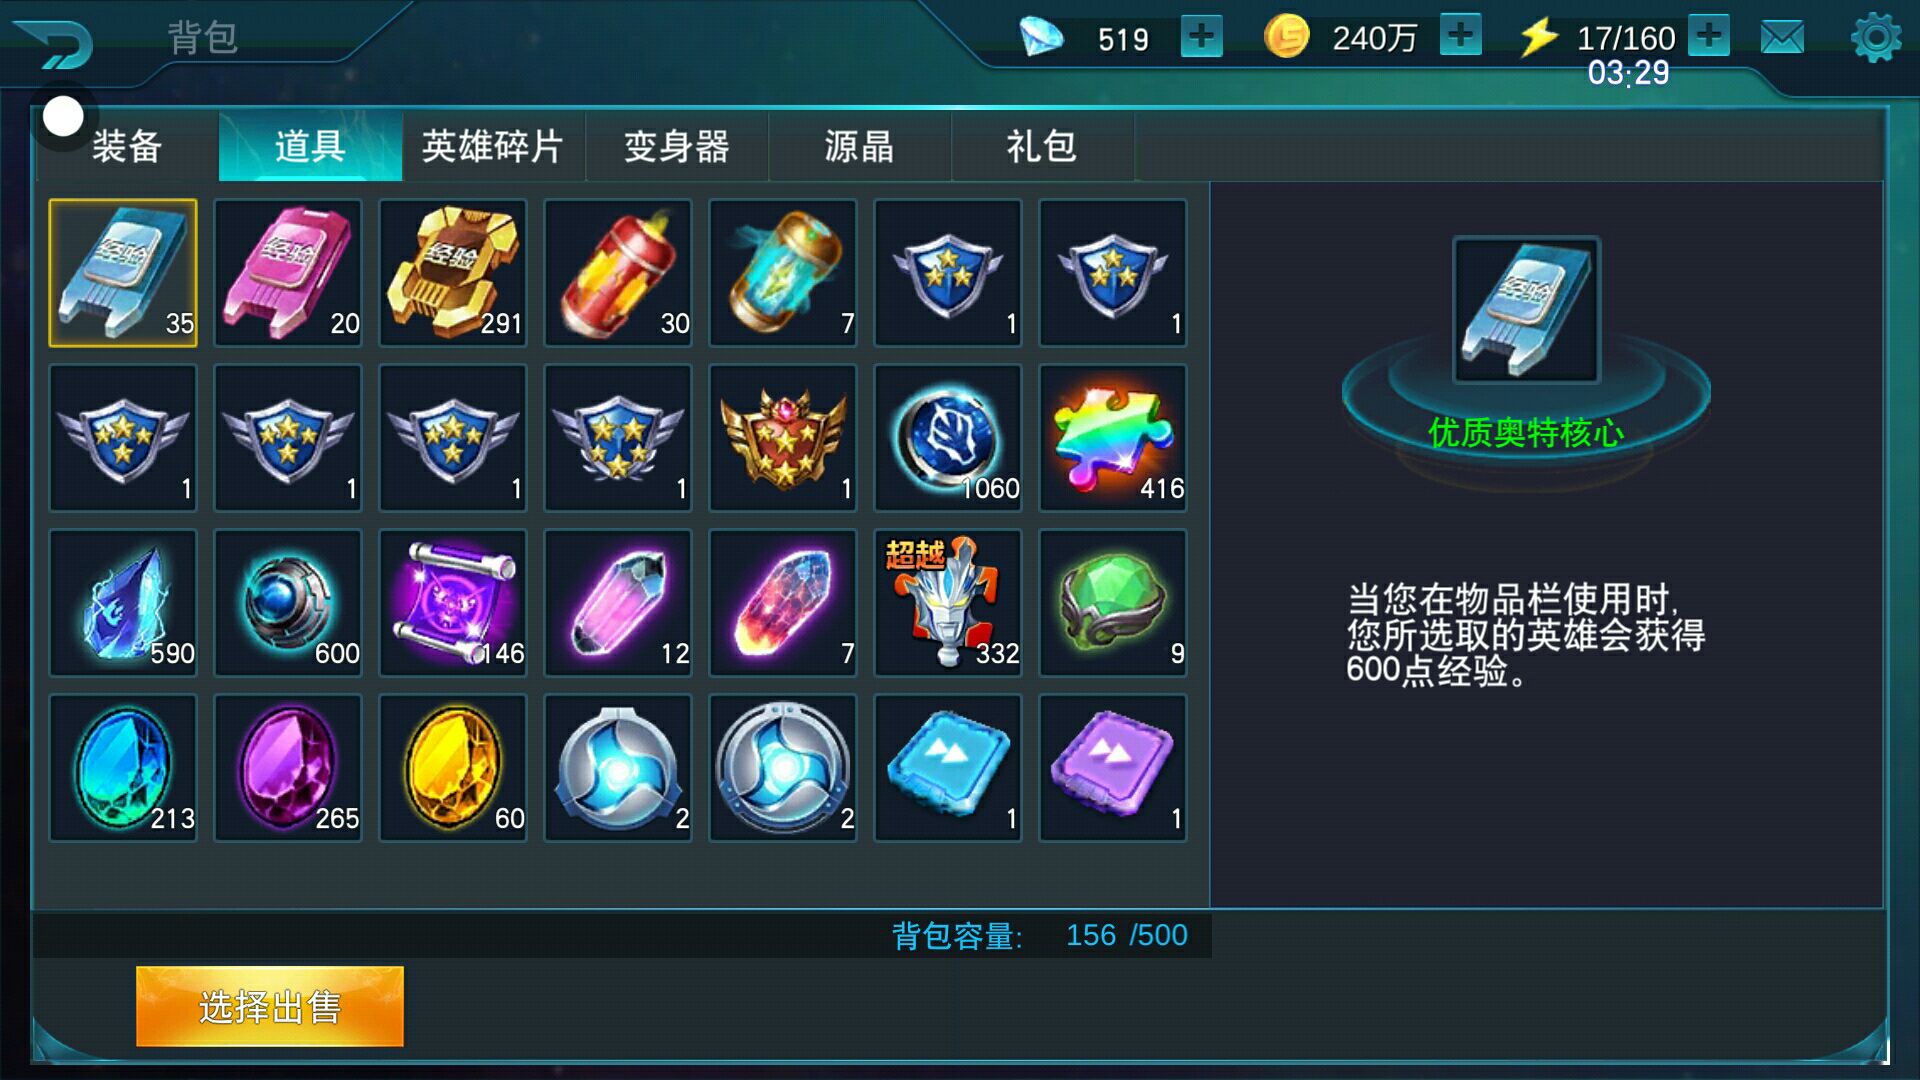Viewport: 1920px width, 1080px height.
Task: Select the gold experience chip with count 291
Action: pyautogui.click(x=453, y=273)
